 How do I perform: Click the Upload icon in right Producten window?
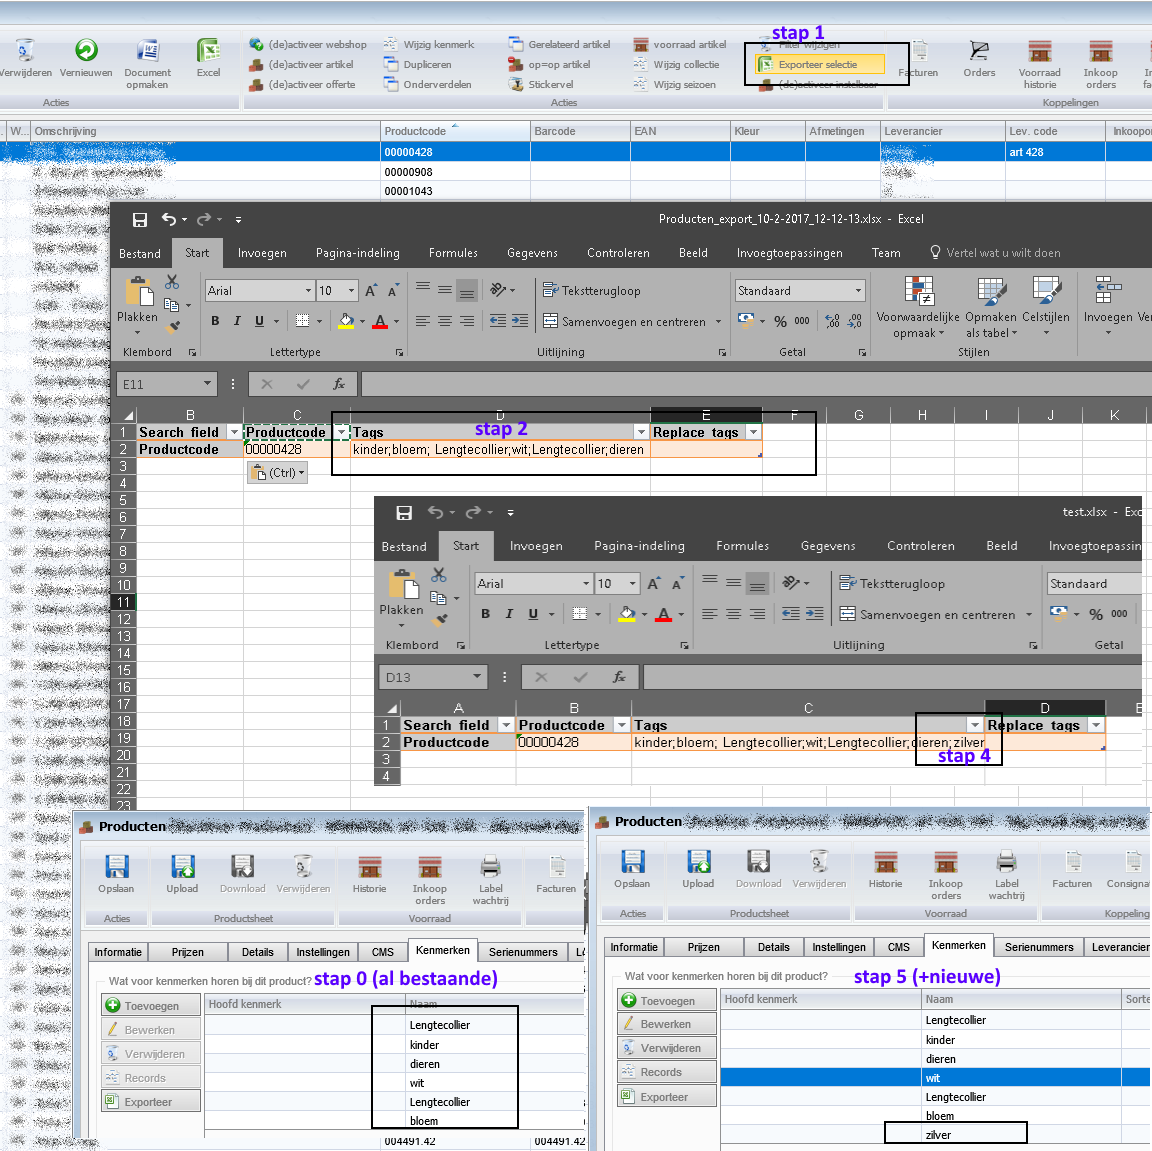(x=698, y=862)
